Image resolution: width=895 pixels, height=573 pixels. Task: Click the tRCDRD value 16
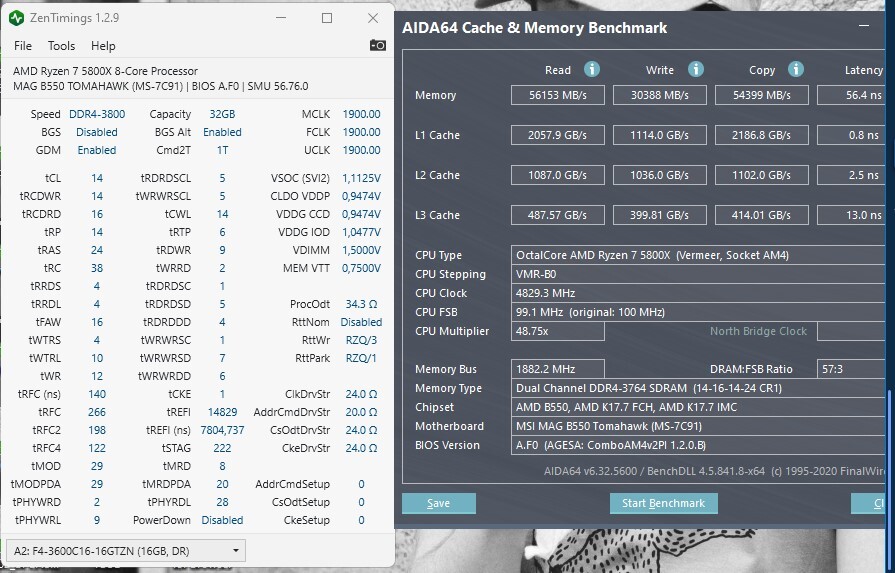pyautogui.click(x=97, y=215)
